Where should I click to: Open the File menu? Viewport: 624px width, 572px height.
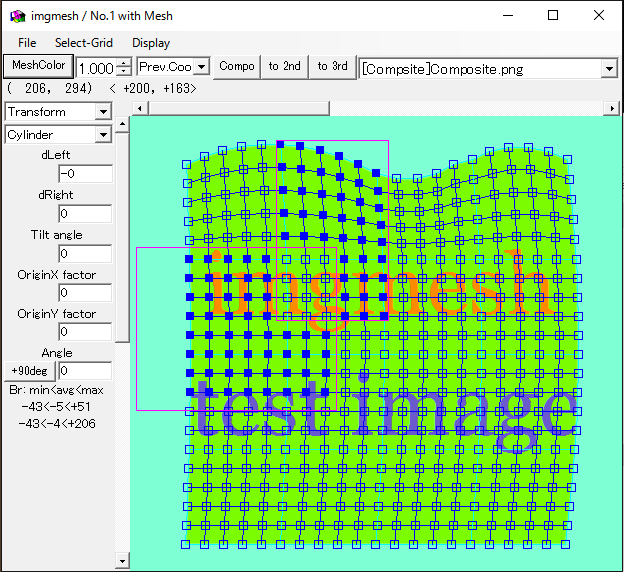(x=27, y=43)
